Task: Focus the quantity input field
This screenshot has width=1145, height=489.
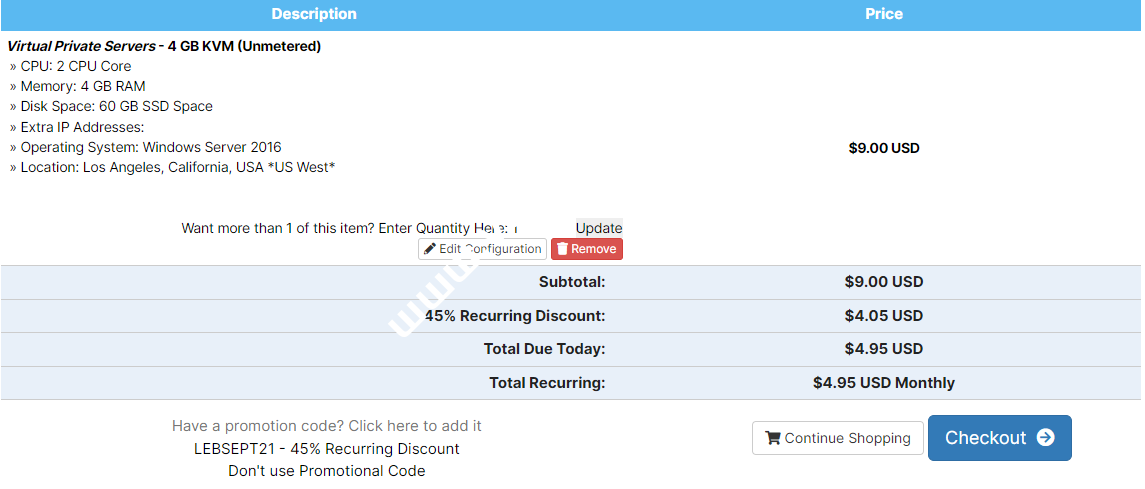Action: coord(543,228)
